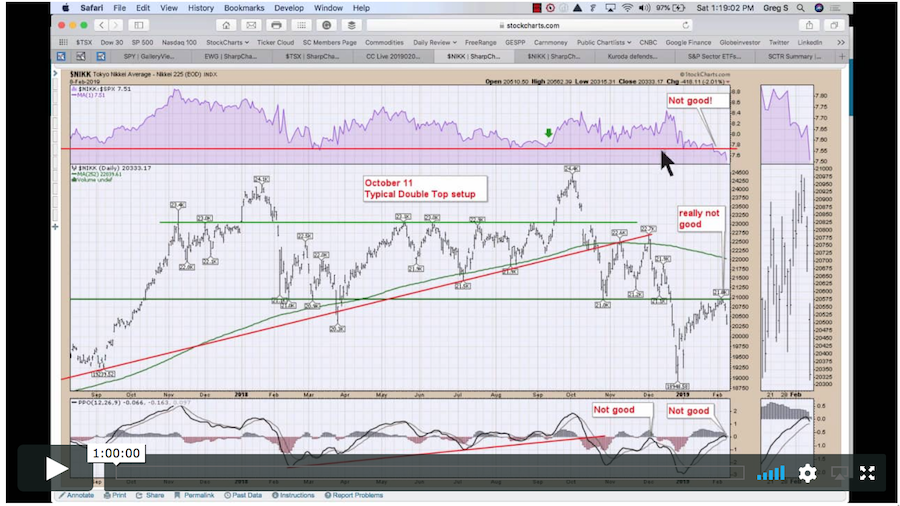Open the Commodities bookmark
Screen dimensions: 900x506
pos(384,42)
